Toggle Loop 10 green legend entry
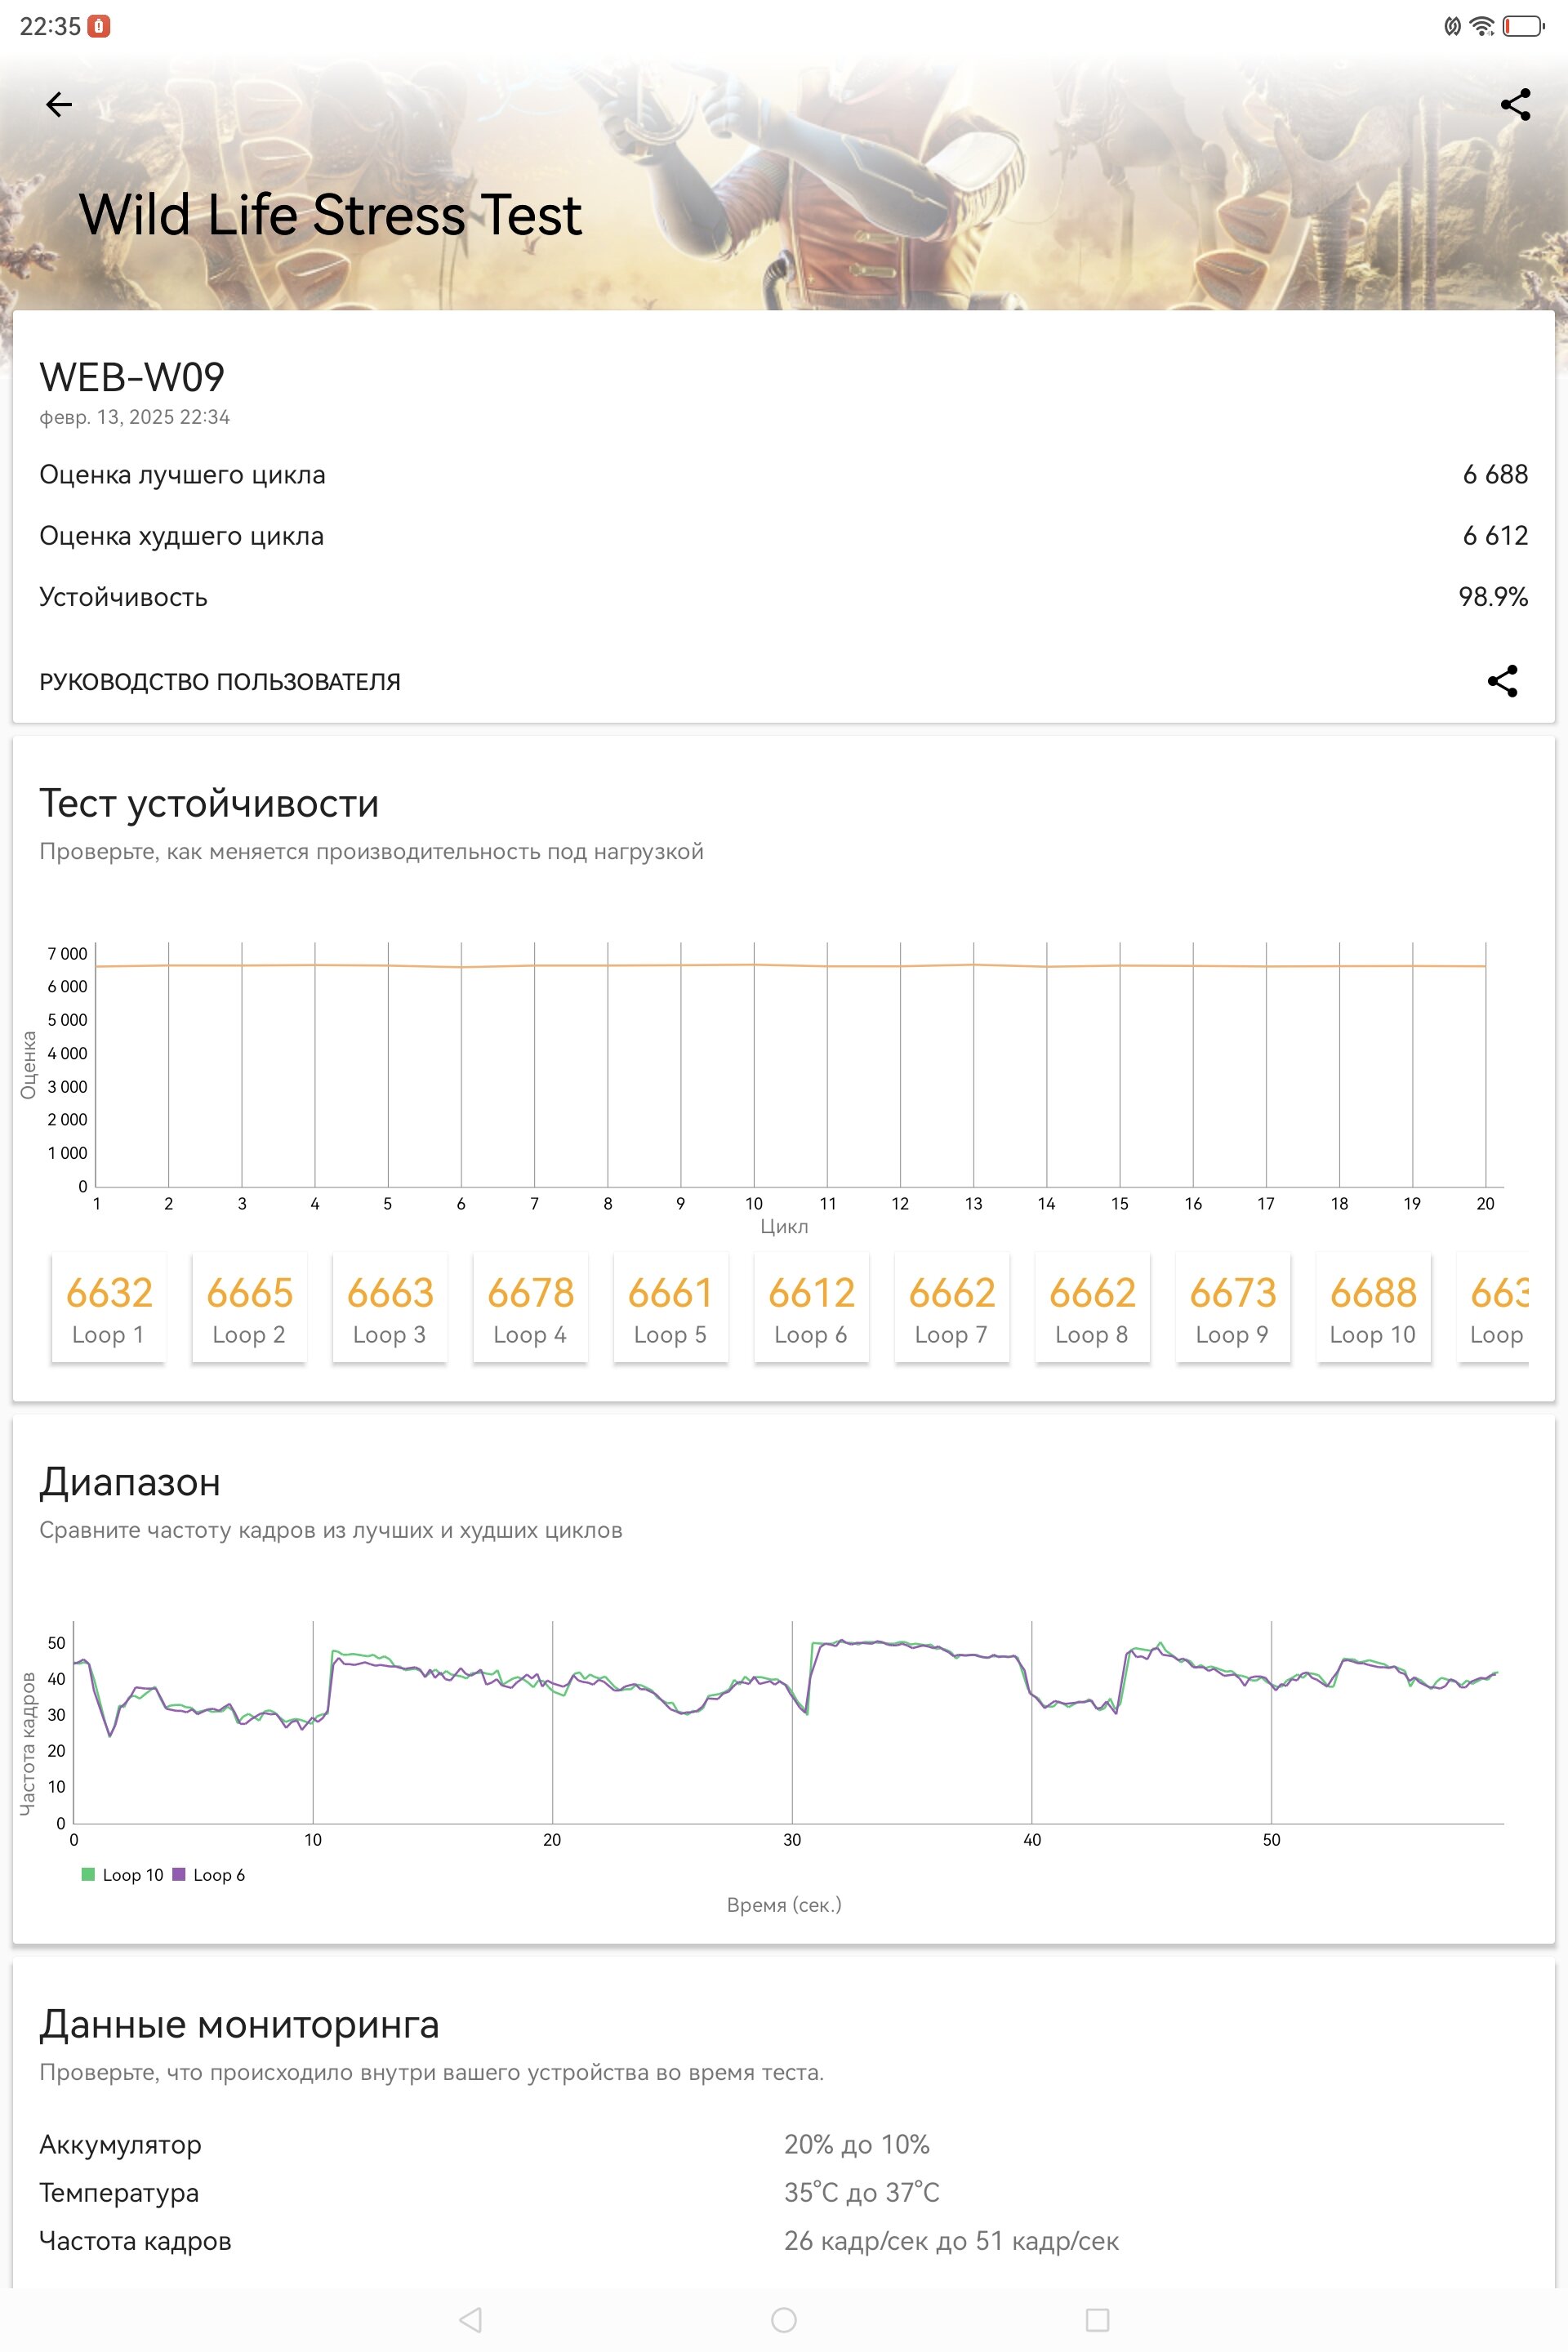 (x=122, y=1875)
